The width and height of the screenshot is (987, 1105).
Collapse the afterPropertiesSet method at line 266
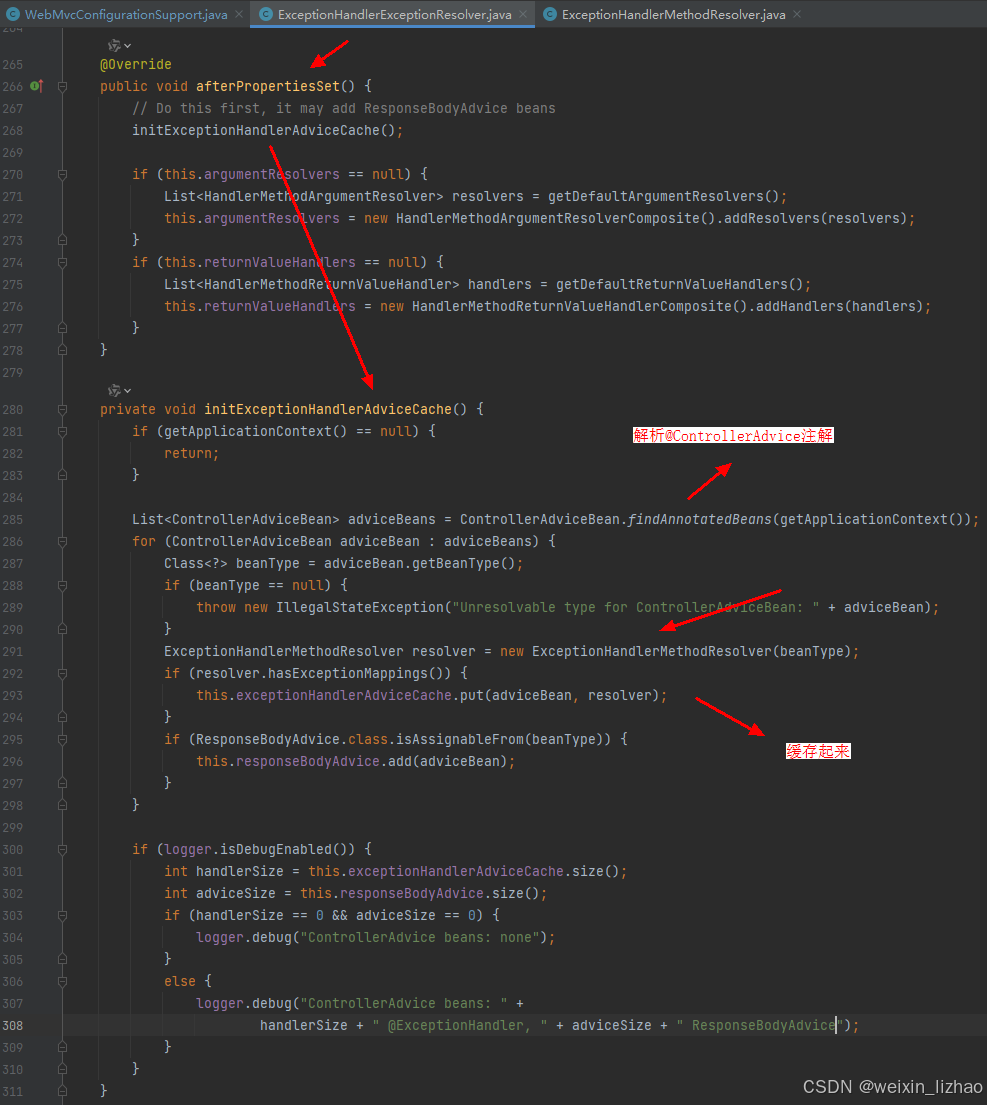[62, 87]
